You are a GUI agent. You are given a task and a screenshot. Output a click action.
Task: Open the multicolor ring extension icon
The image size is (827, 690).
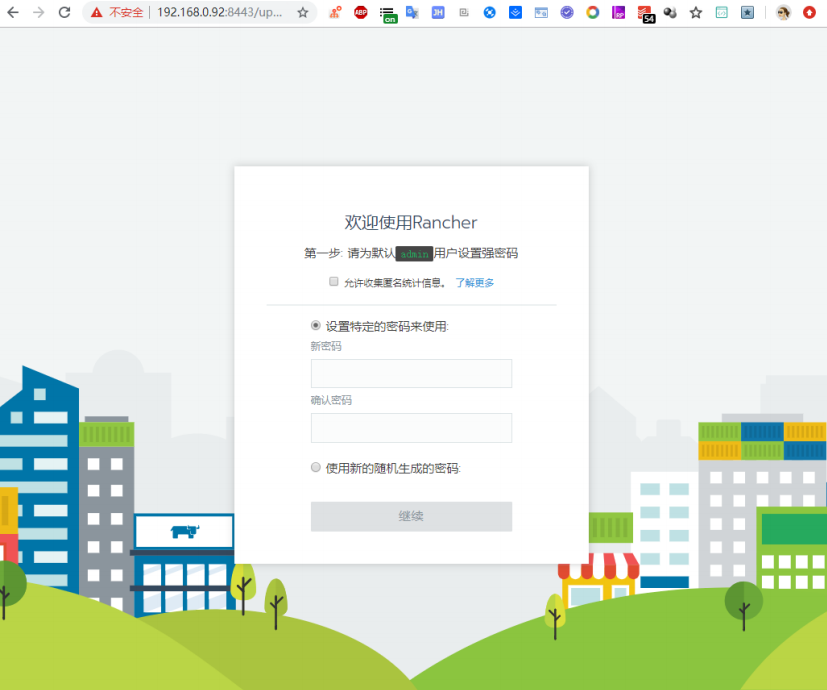point(593,12)
